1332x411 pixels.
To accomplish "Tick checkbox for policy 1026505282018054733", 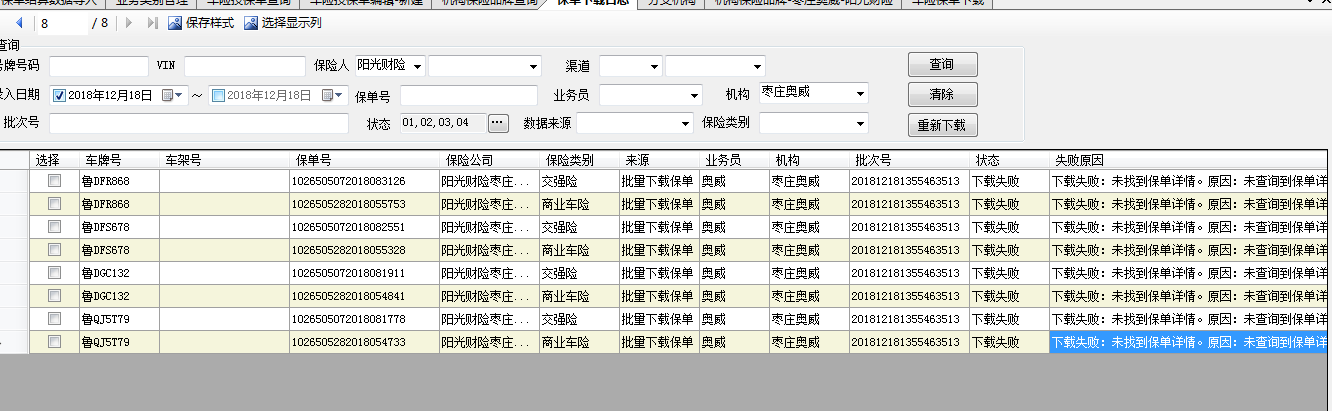I will pyautogui.click(x=55, y=342).
